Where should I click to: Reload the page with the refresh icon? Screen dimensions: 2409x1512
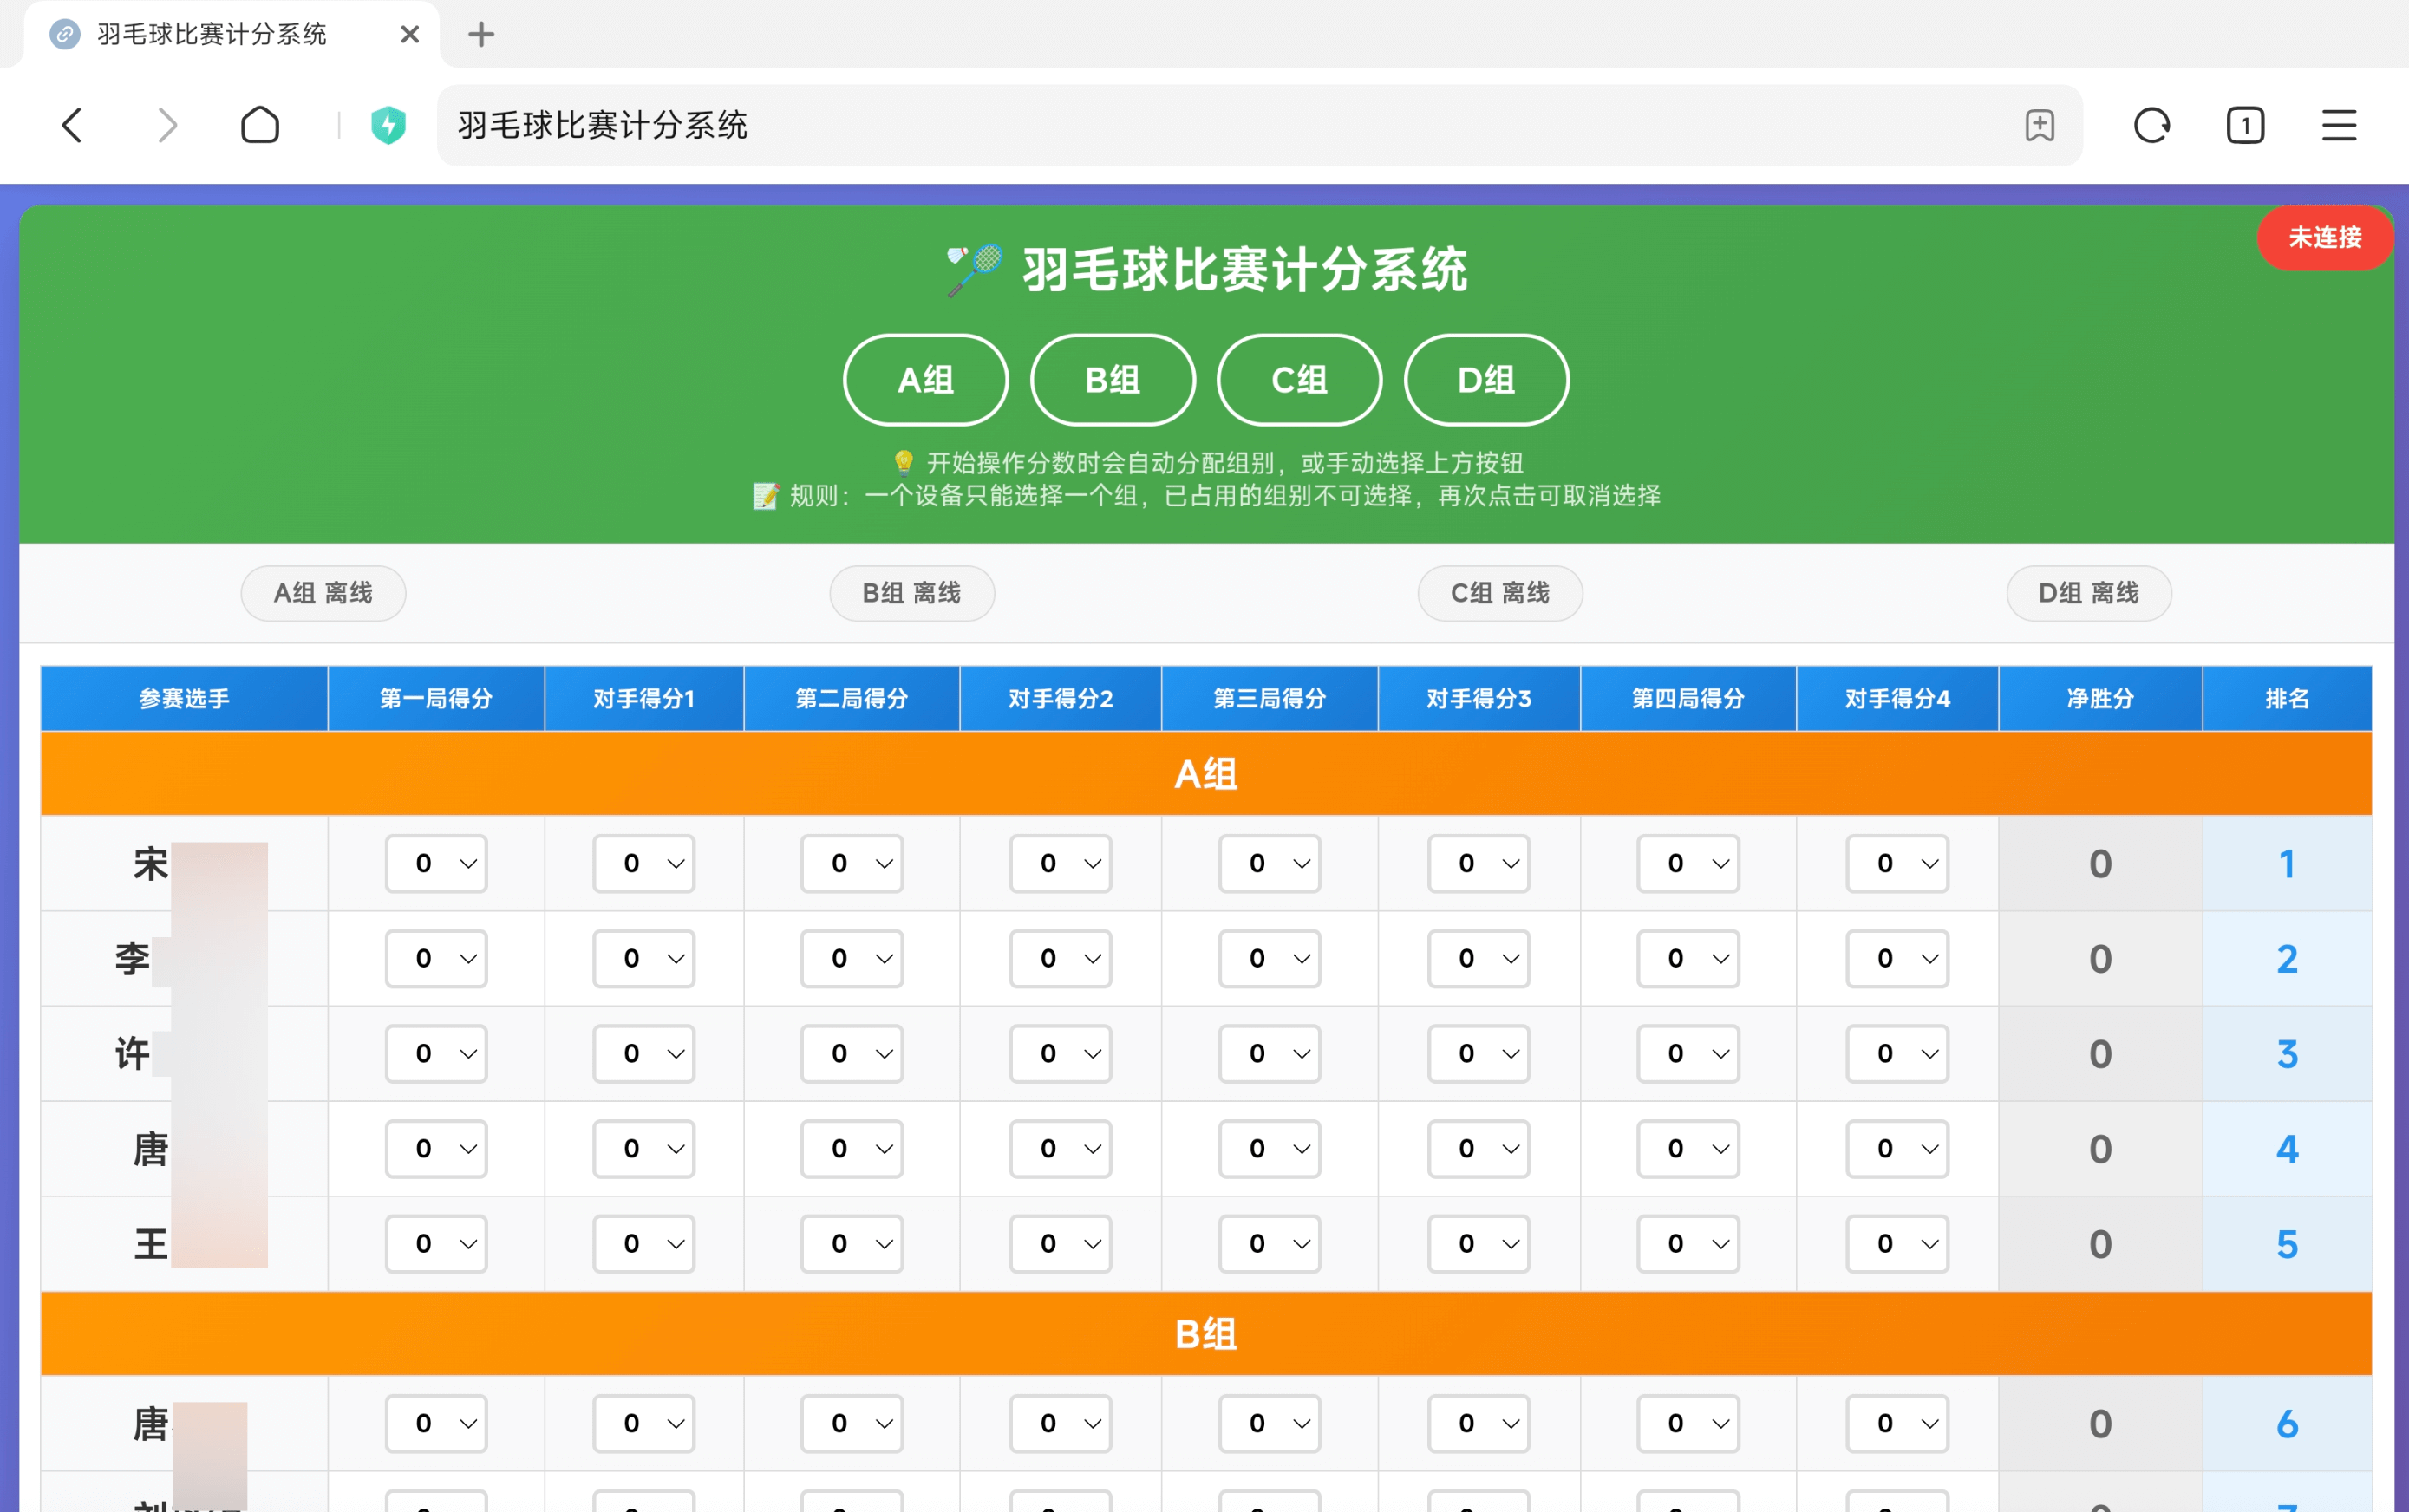2151,125
